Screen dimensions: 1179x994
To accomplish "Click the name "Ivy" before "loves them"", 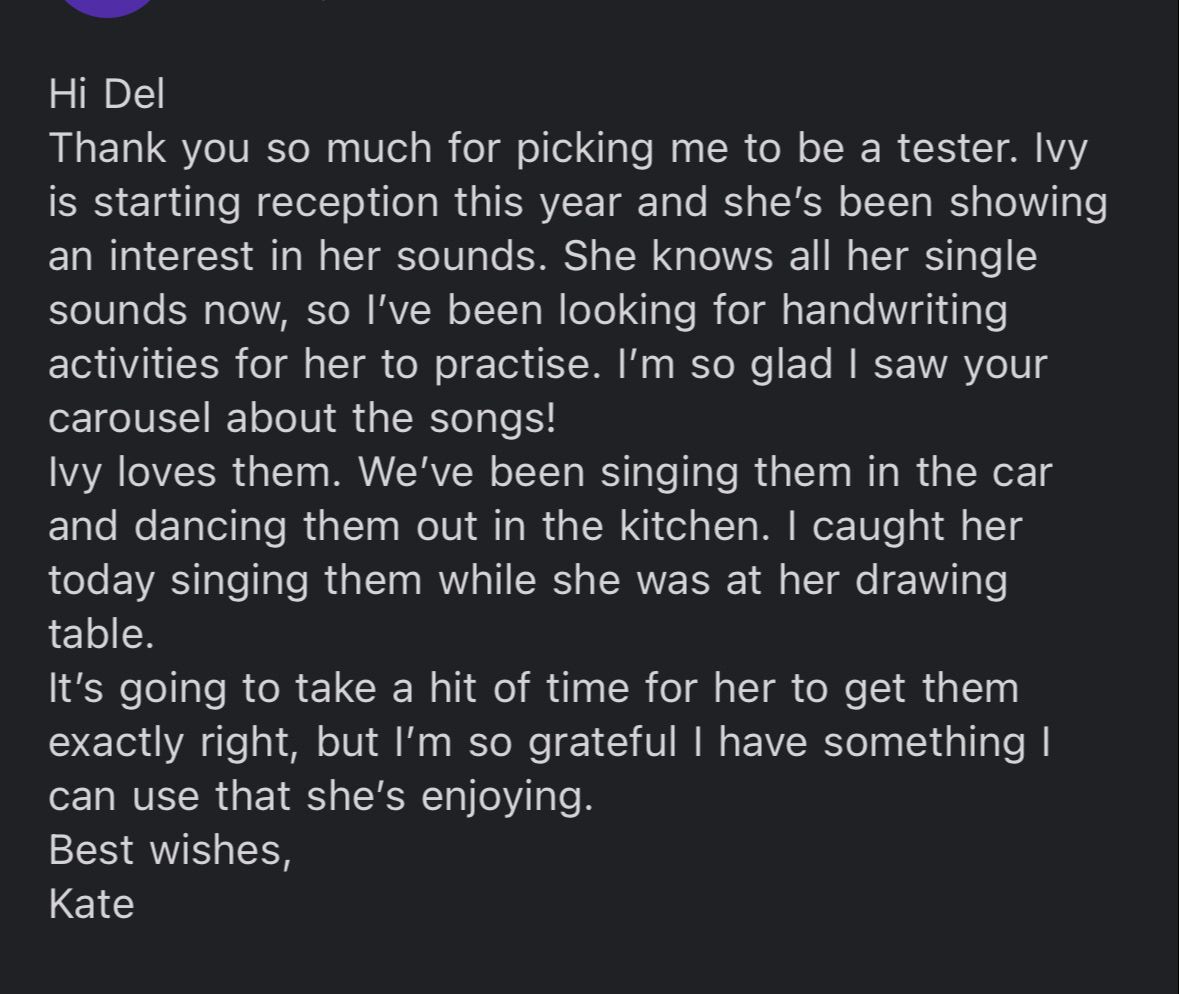I will pyautogui.click(x=76, y=472).
